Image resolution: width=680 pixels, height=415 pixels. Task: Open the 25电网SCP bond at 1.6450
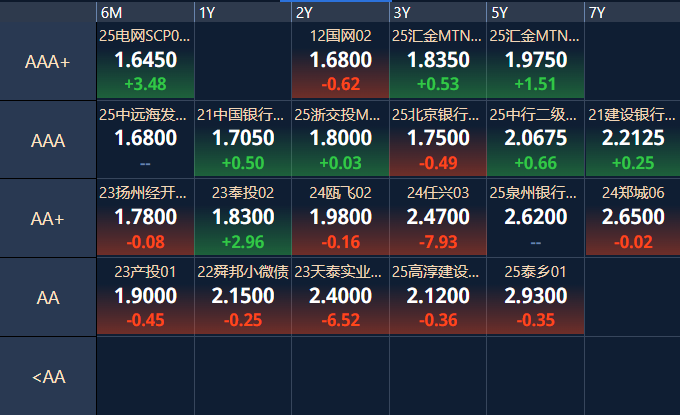(145, 61)
